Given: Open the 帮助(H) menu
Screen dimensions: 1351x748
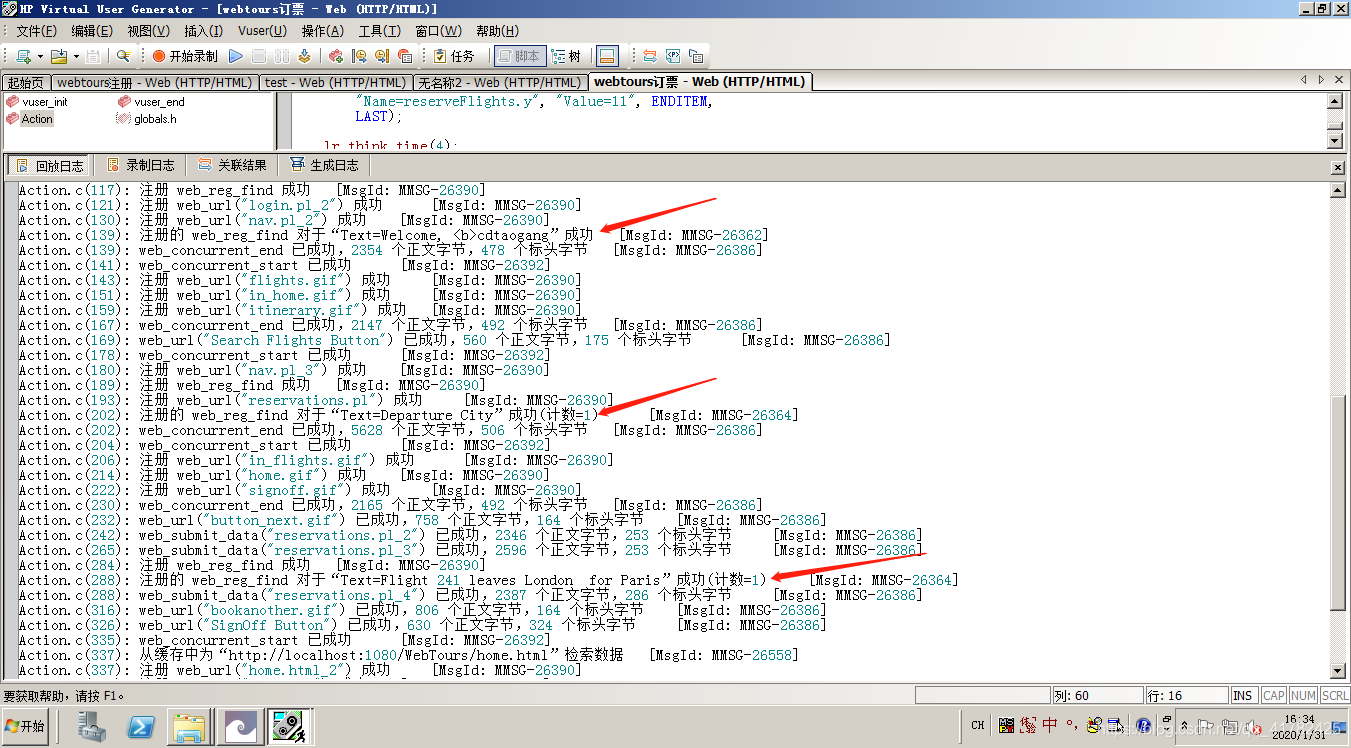Looking at the screenshot, I should coord(497,31).
